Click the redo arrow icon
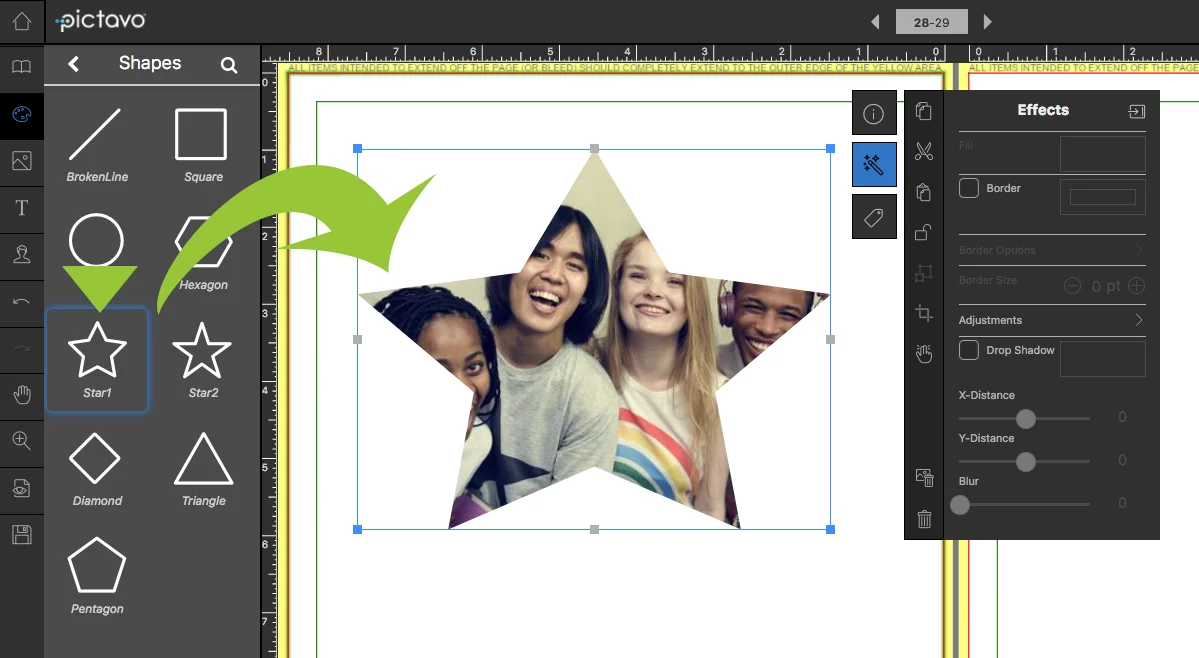This screenshot has width=1199, height=658. (x=21, y=348)
